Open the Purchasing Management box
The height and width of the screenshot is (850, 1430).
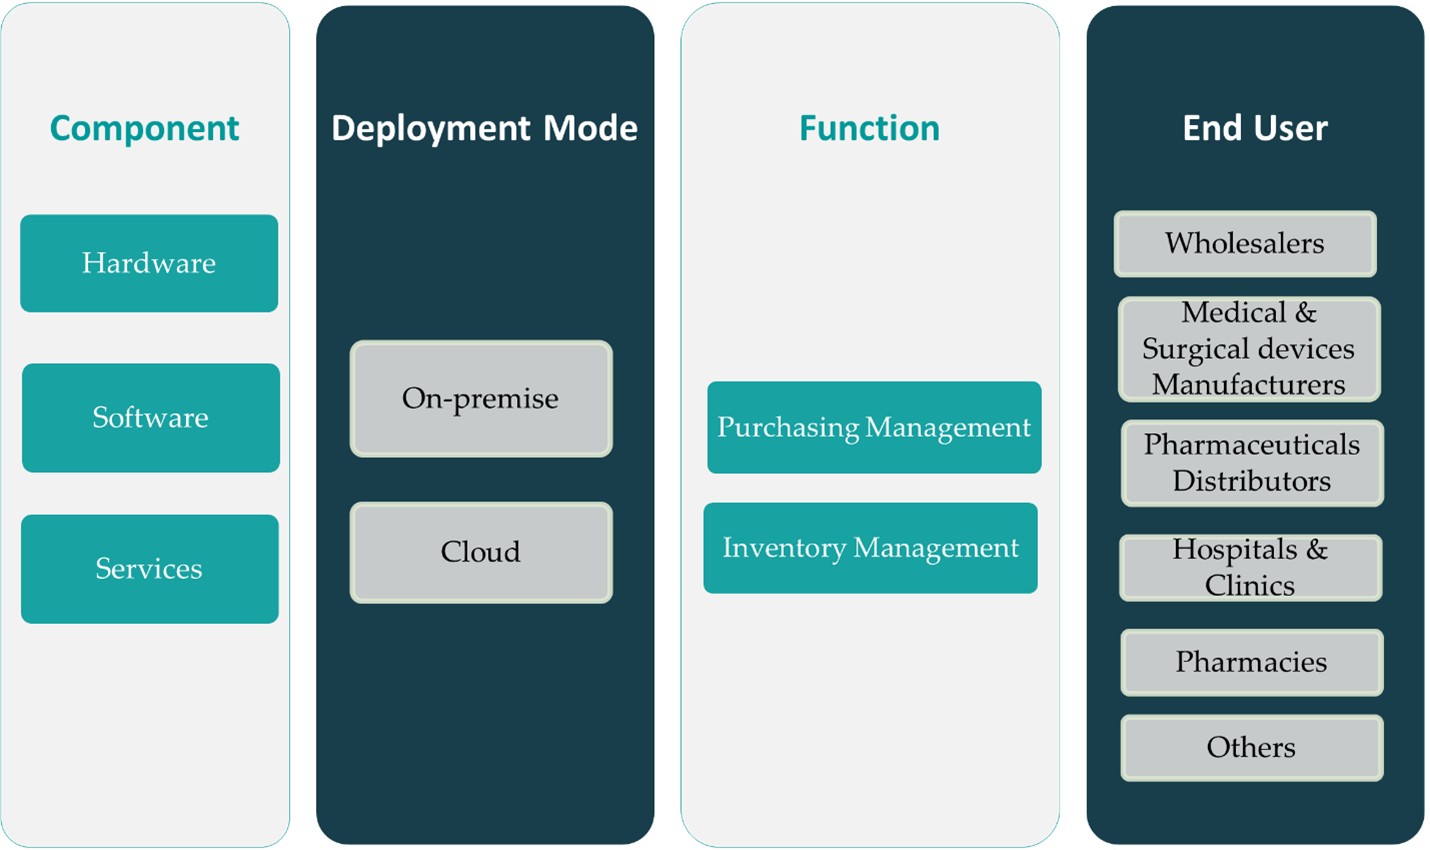pos(874,427)
